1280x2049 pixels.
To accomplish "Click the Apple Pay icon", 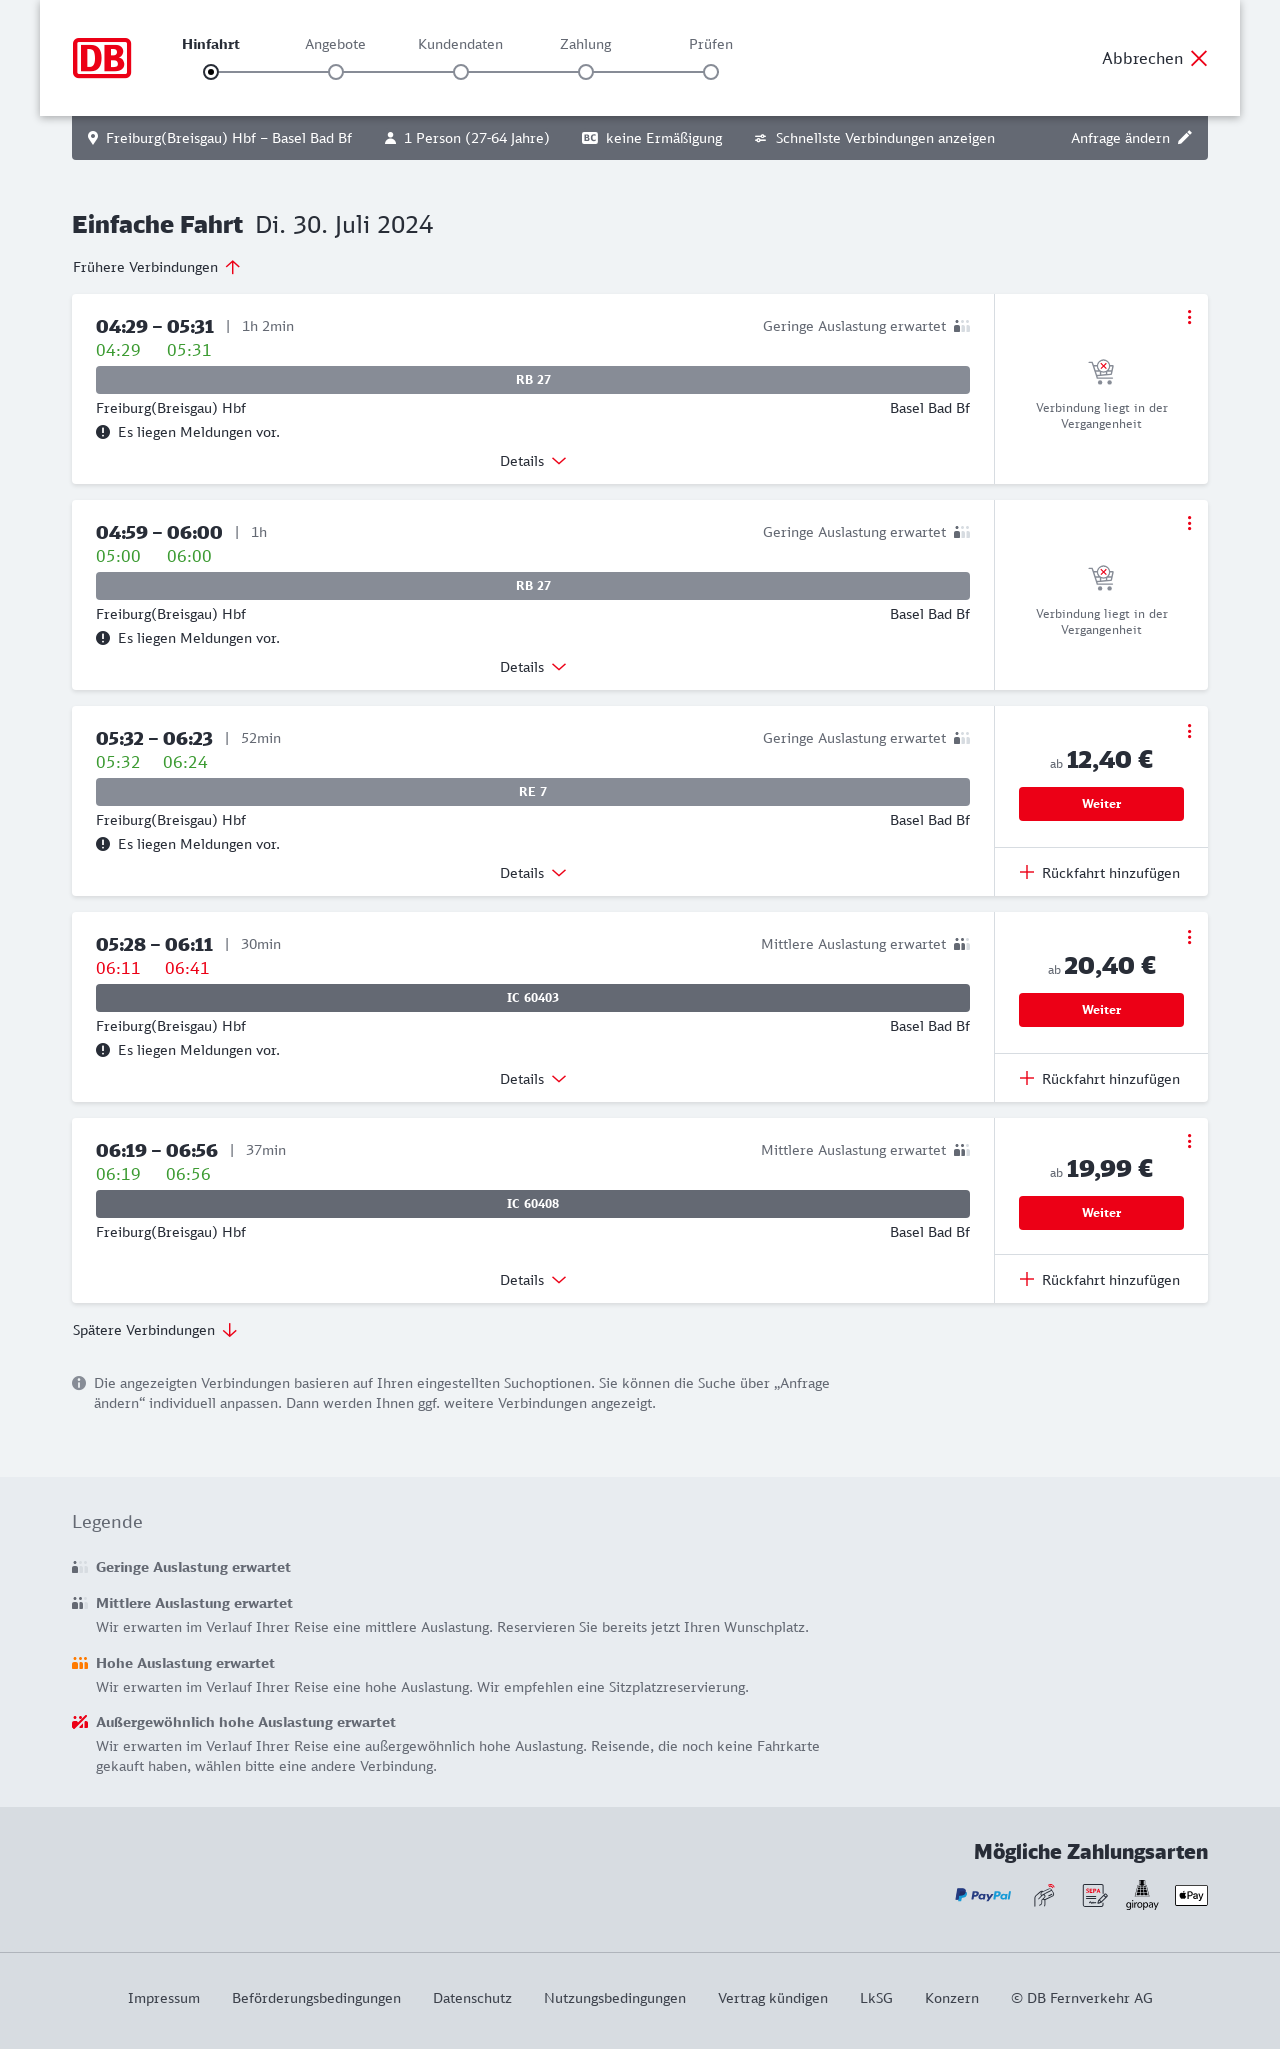I will [1191, 1895].
